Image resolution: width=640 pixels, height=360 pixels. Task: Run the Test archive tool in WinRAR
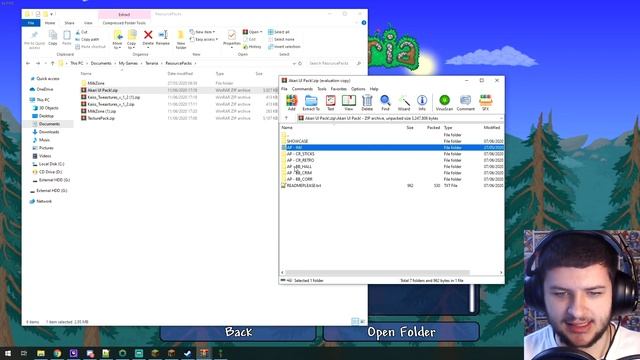click(x=331, y=102)
